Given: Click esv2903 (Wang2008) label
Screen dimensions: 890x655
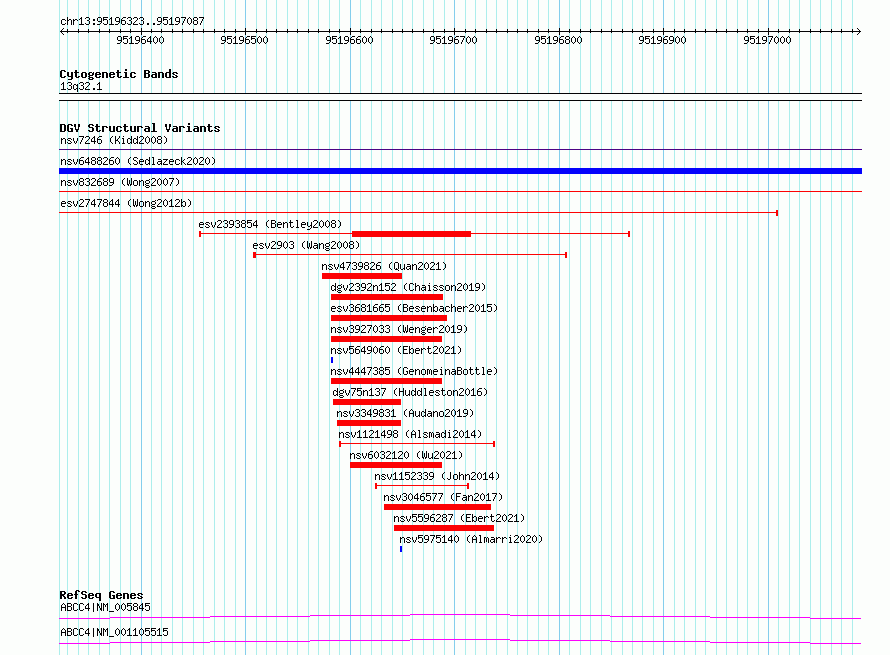Looking at the screenshot, I should [x=307, y=245].
